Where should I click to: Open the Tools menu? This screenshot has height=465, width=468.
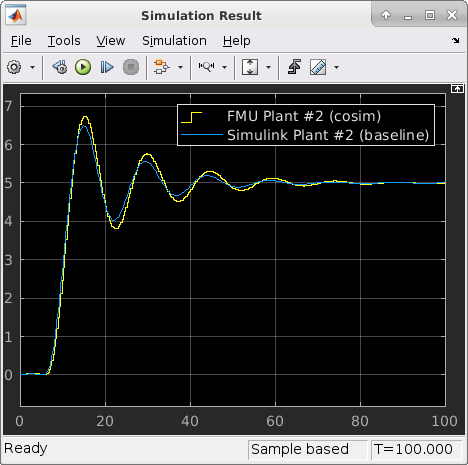coord(64,41)
